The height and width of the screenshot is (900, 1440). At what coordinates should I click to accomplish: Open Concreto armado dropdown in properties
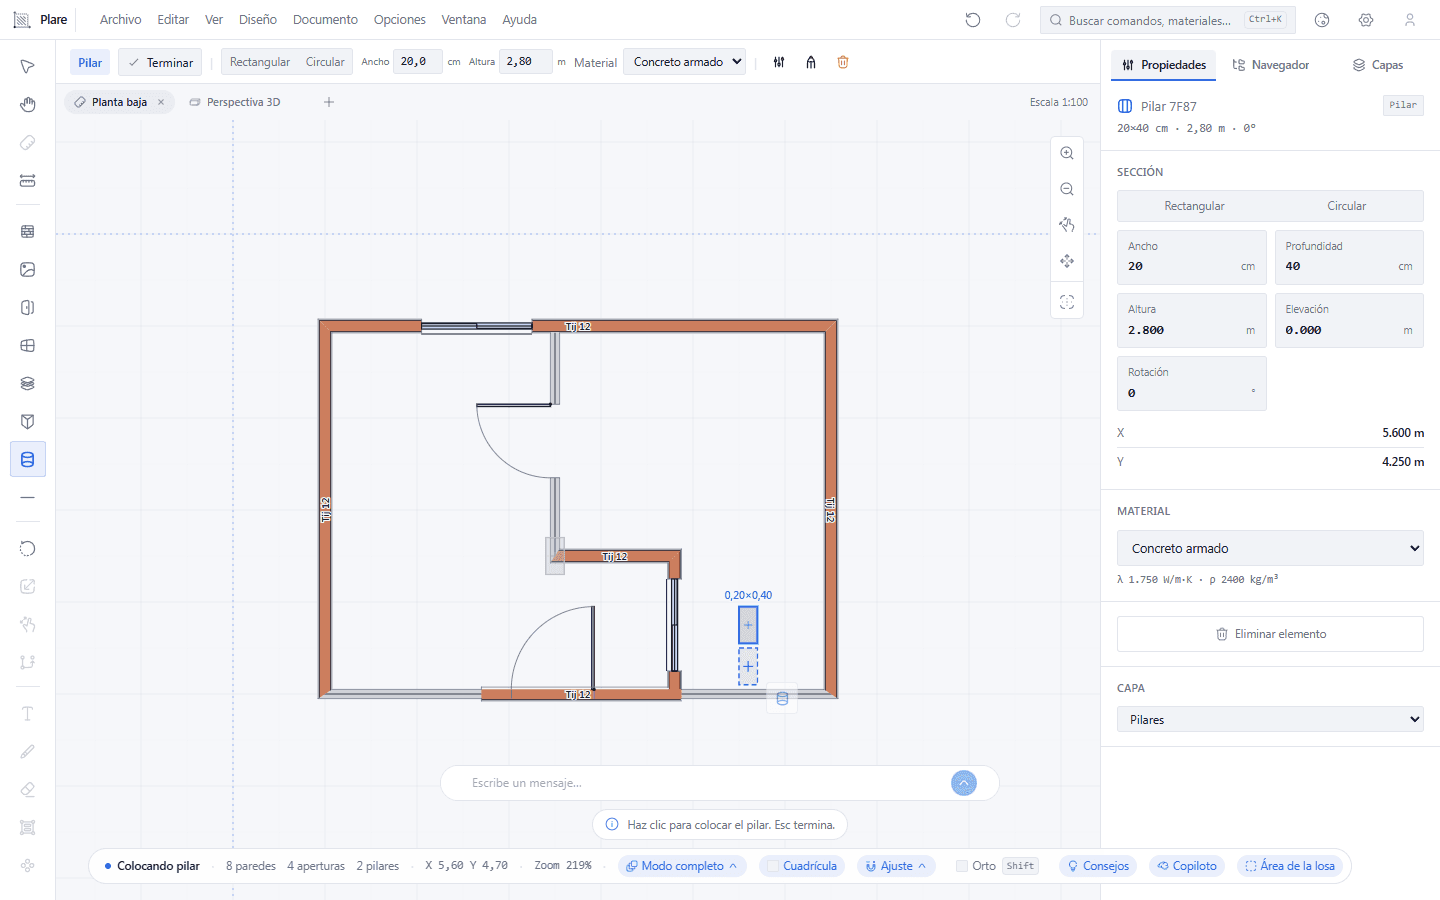point(1270,548)
